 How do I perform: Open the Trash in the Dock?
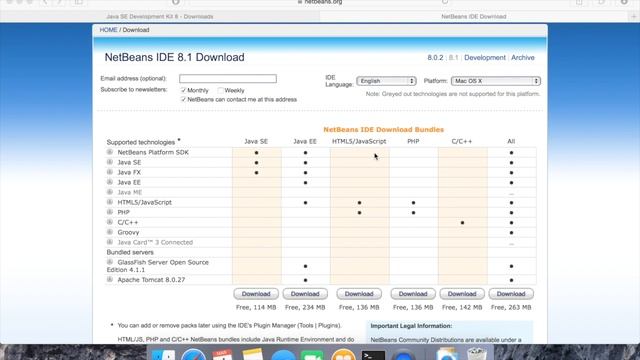[476, 353]
